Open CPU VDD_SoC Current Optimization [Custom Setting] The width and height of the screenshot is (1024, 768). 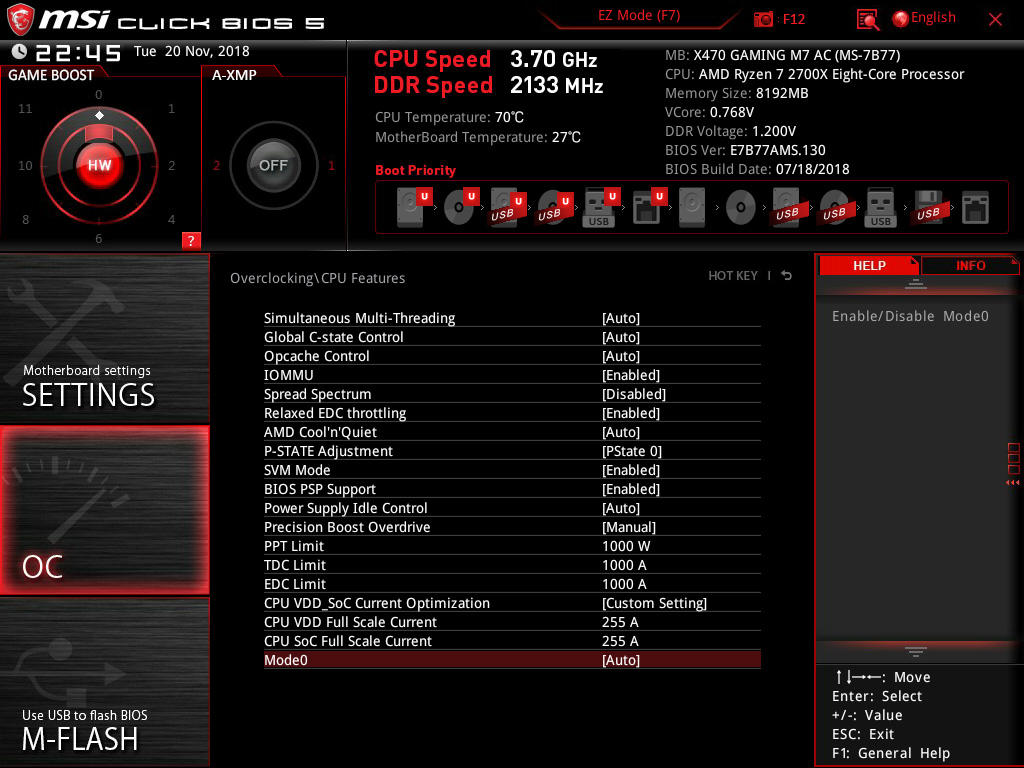click(x=654, y=603)
